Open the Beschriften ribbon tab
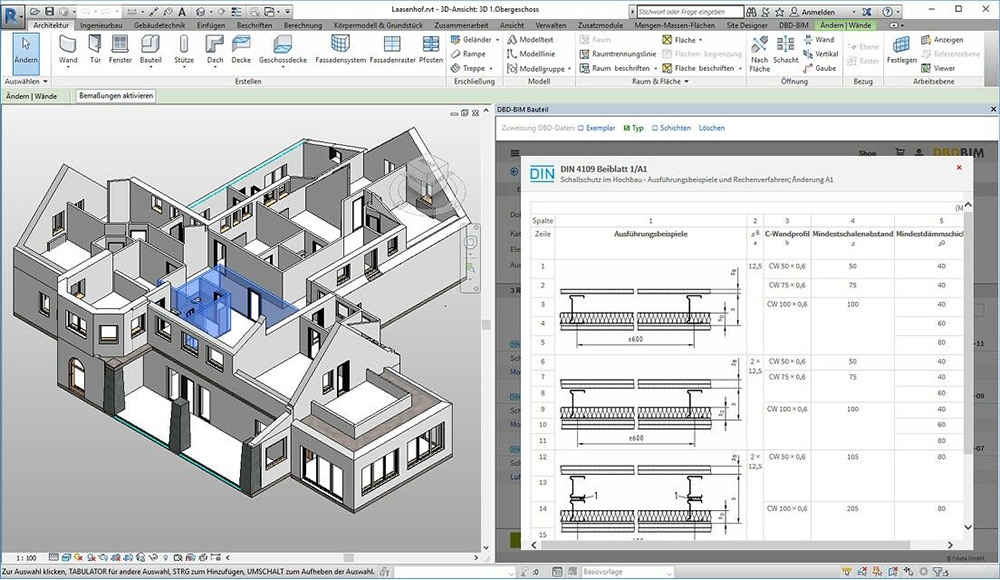Image resolution: width=1000 pixels, height=580 pixels. pyautogui.click(x=254, y=26)
